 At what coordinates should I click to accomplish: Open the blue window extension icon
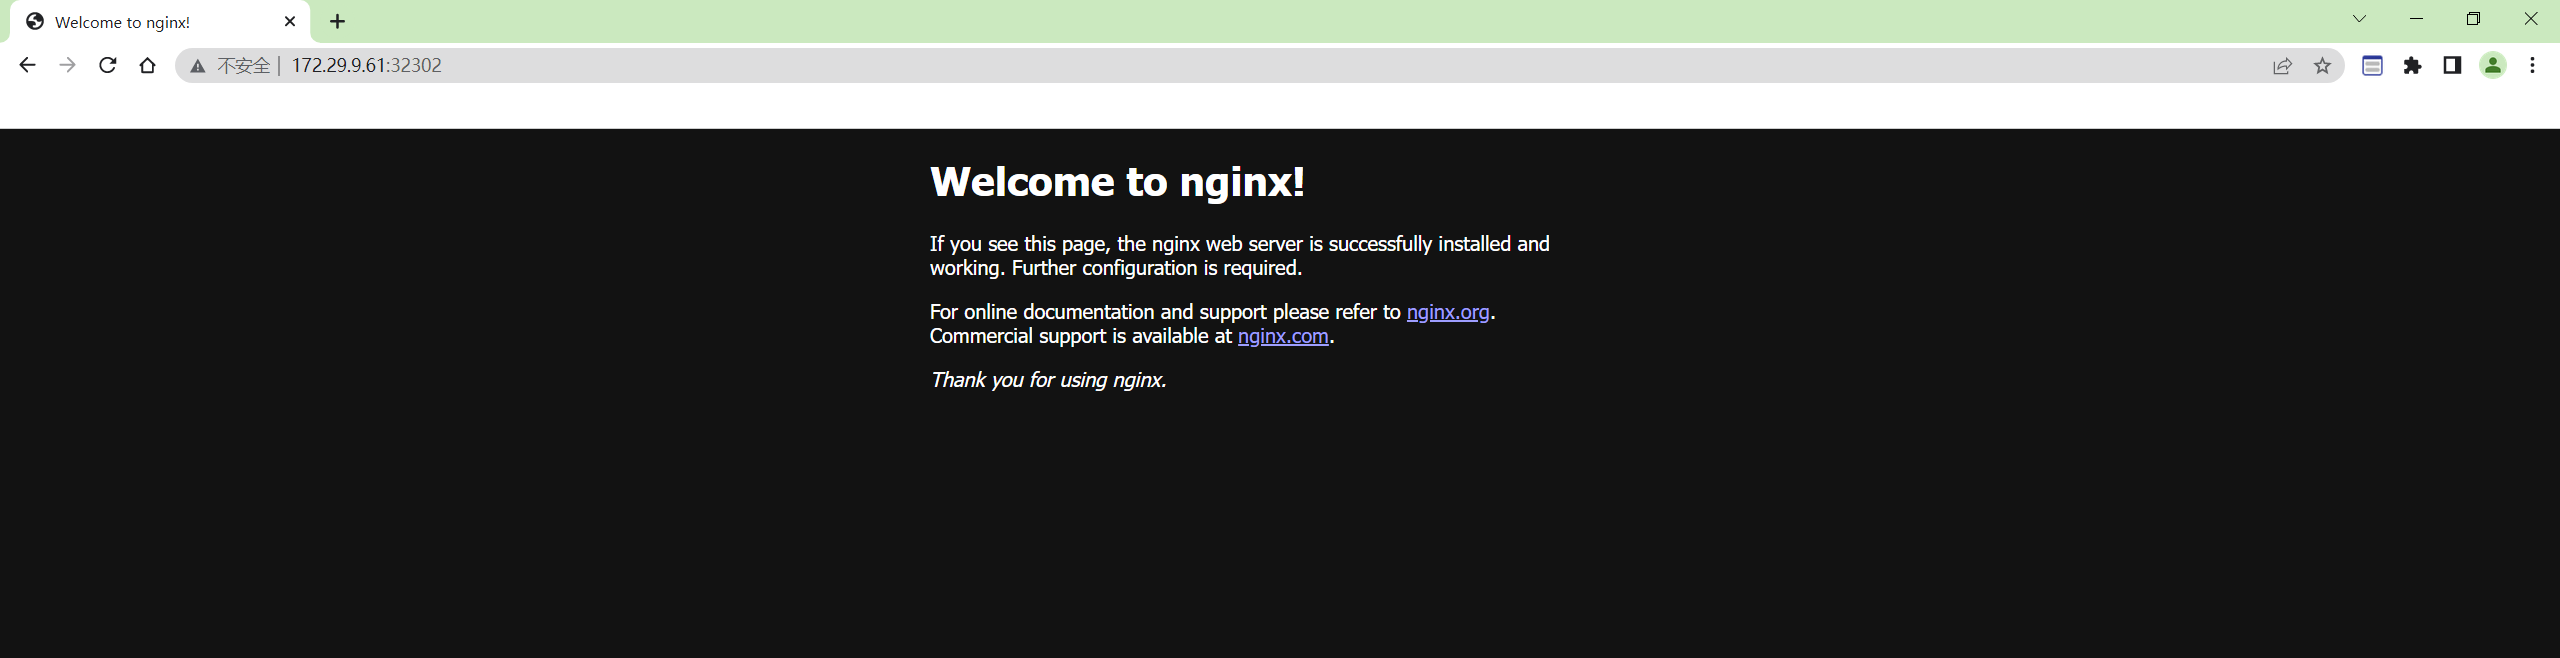tap(2372, 66)
